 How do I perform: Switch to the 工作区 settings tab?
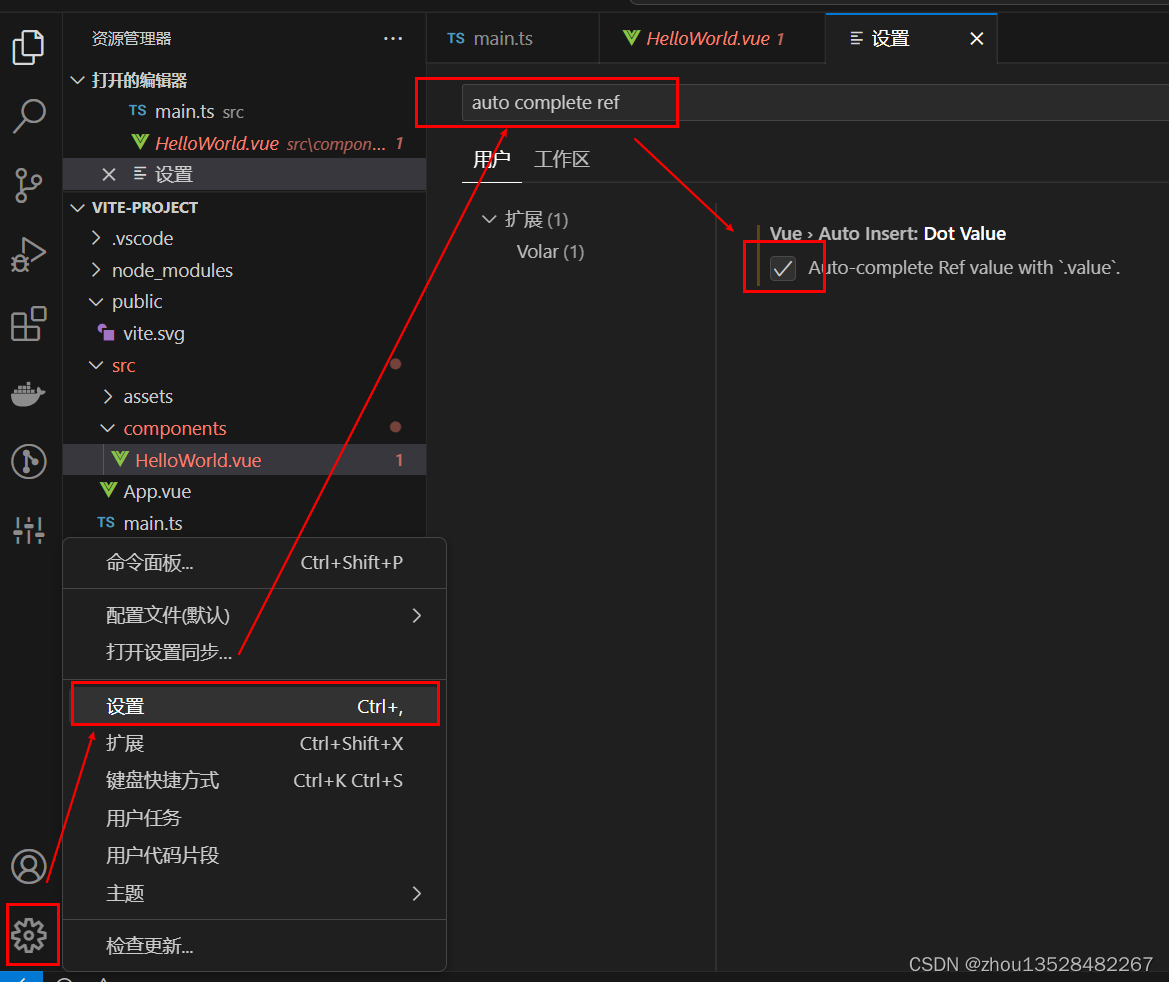tap(561, 158)
